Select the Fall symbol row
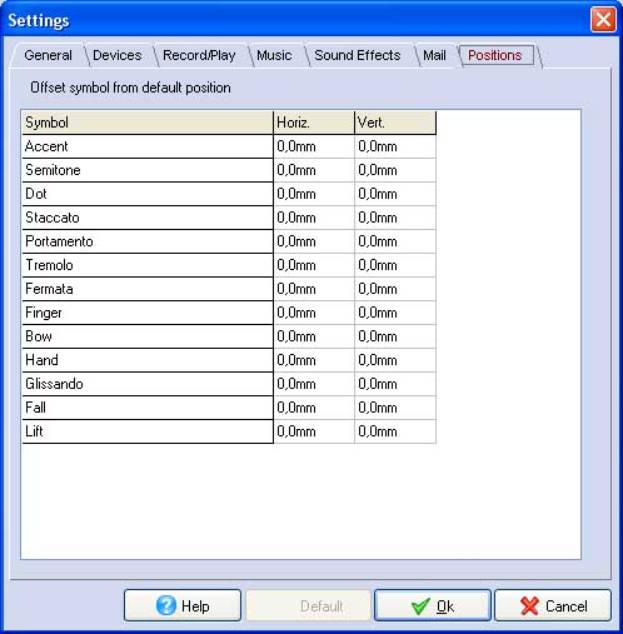 (x=148, y=408)
